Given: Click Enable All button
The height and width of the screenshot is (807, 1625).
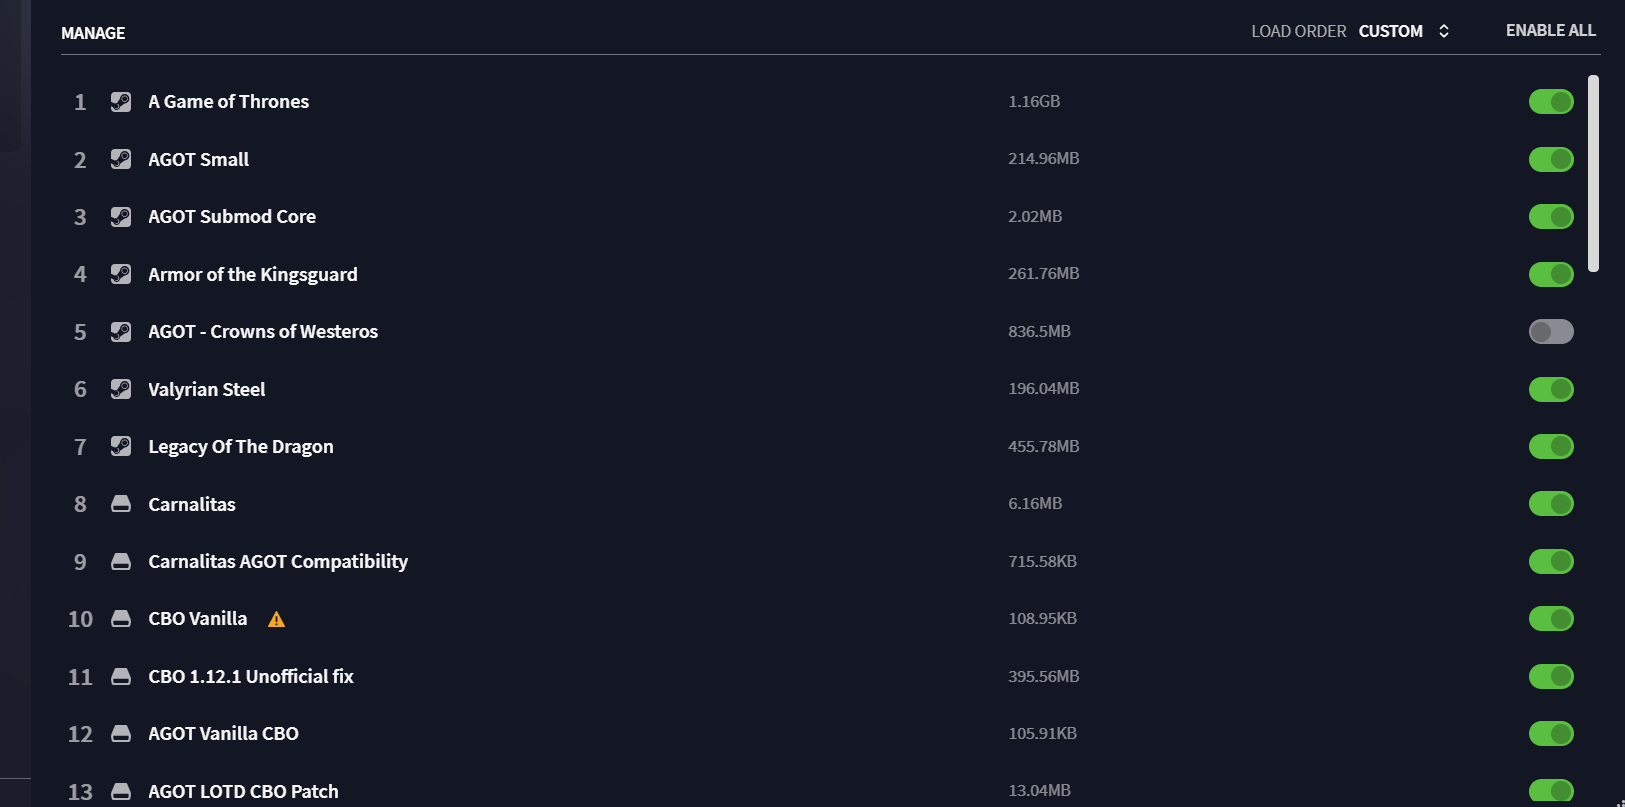Looking at the screenshot, I should point(1550,30).
